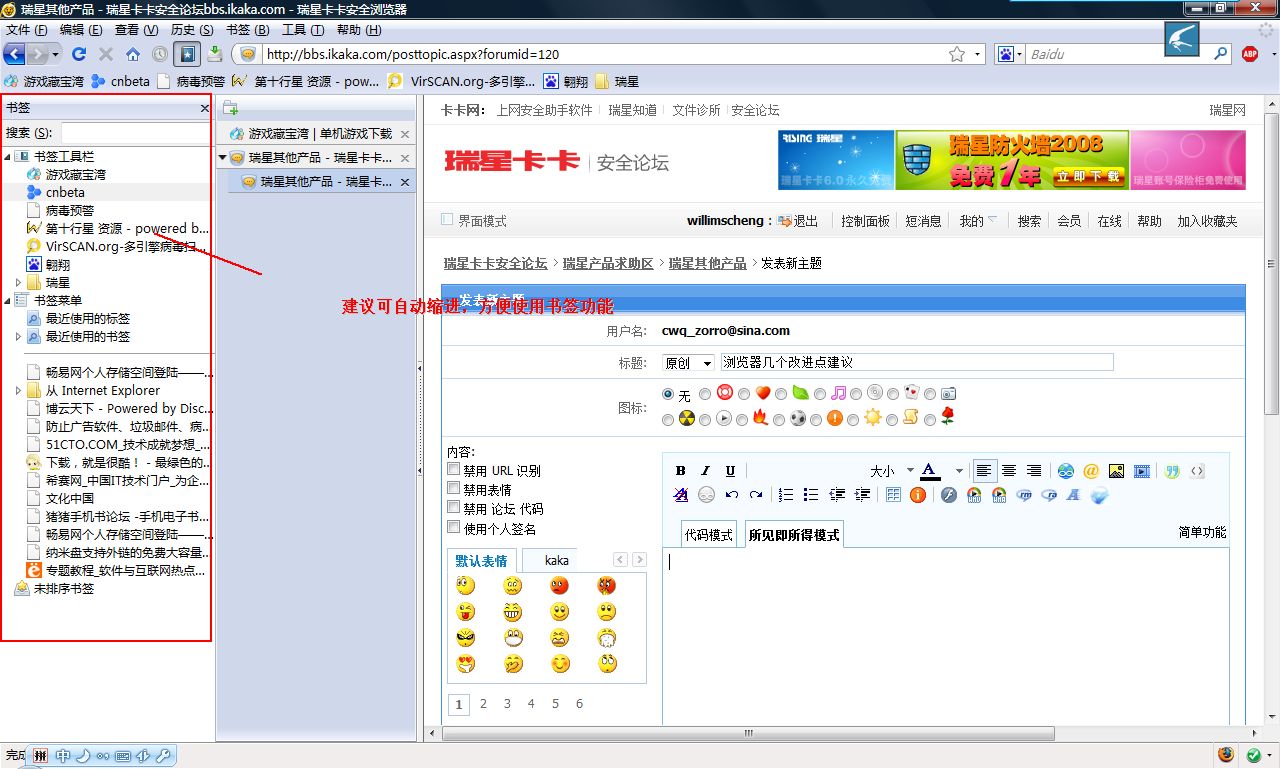Pick the font color swatch button
This screenshot has width=1280, height=769.
(931, 471)
